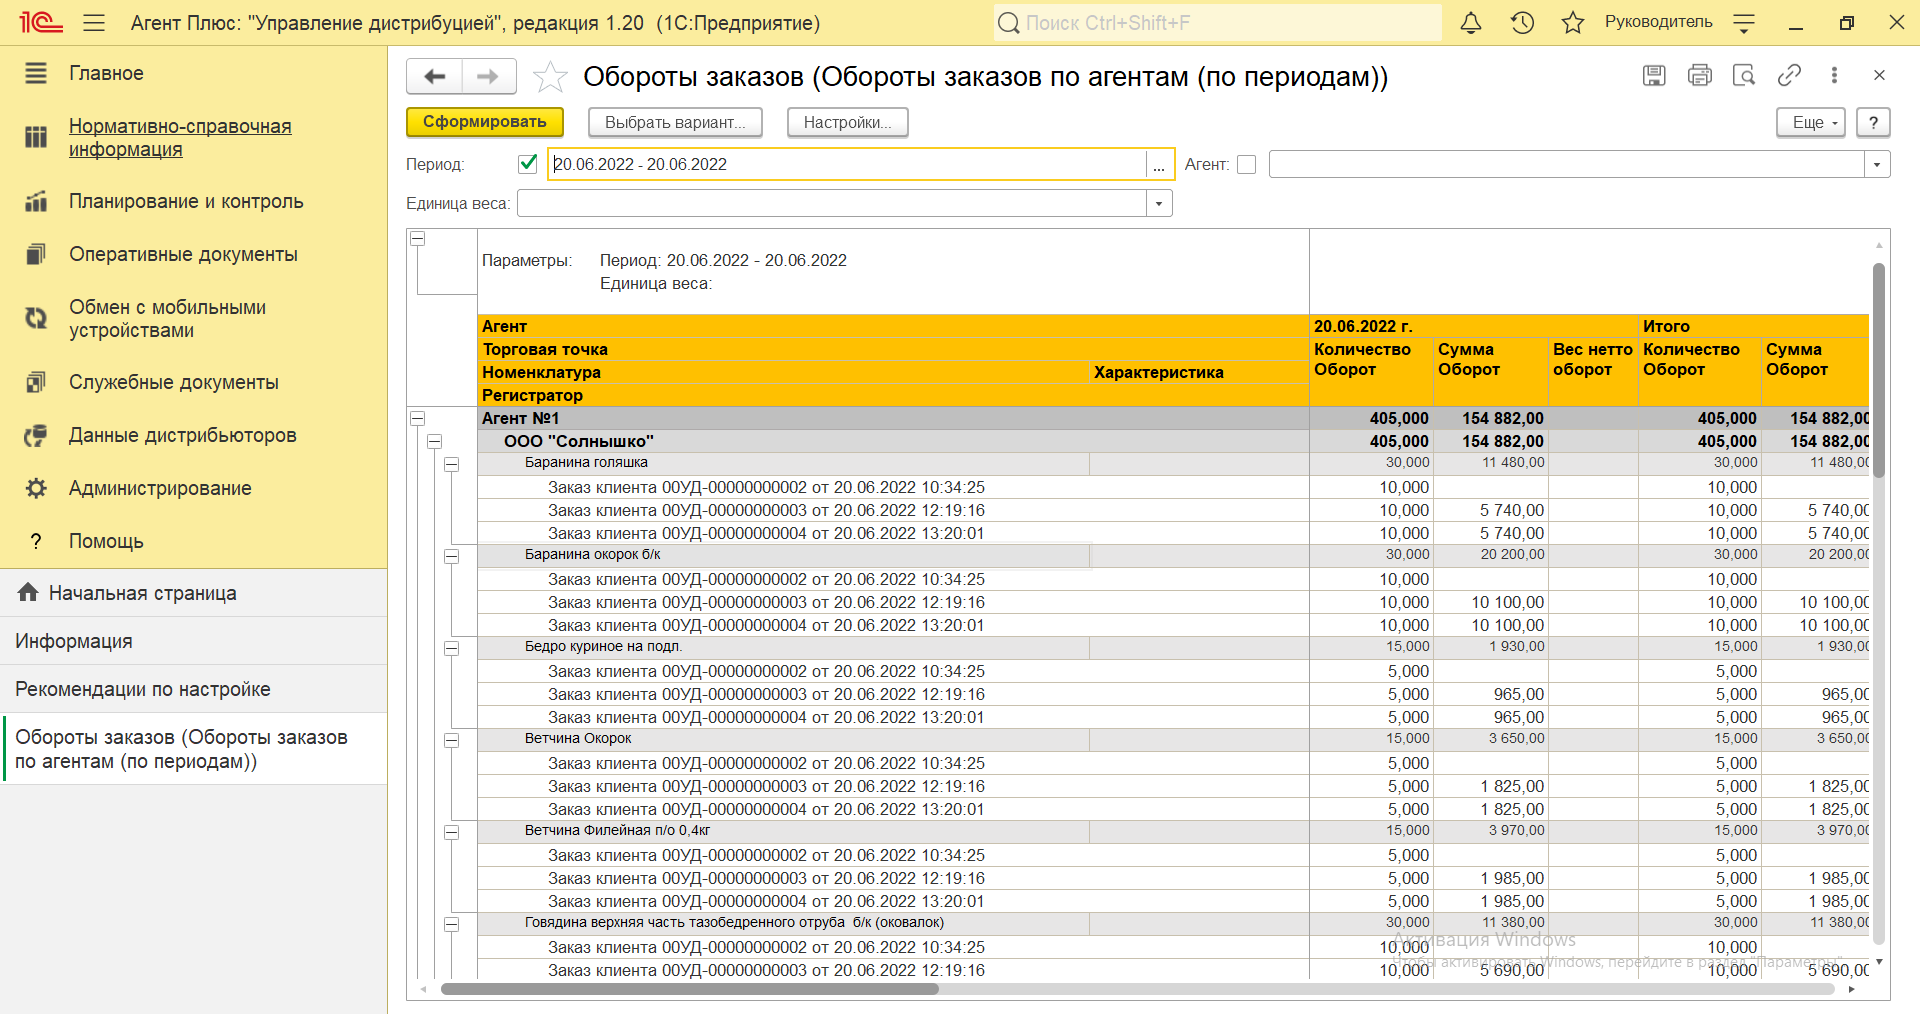Click the Период date range field
Image resolution: width=1920 pixels, height=1014 pixels.
tap(847, 164)
